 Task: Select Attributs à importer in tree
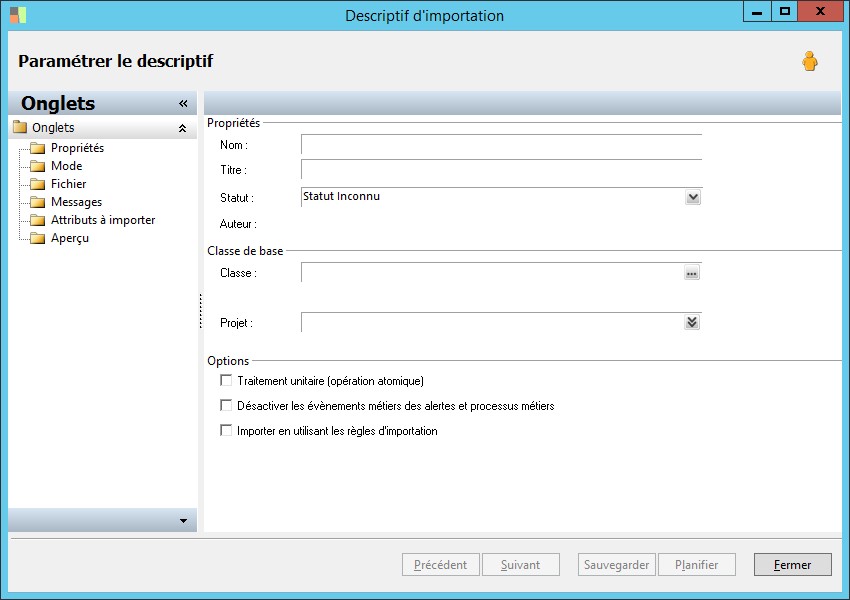[103, 220]
